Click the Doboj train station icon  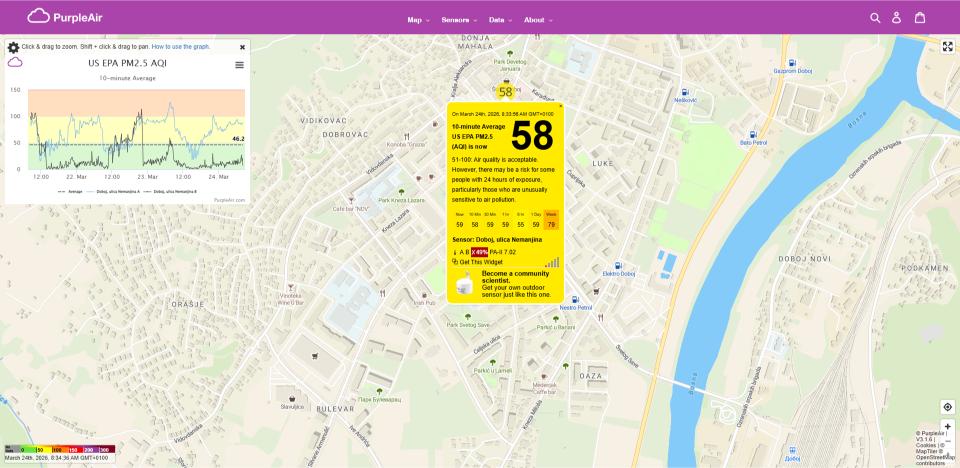[792, 450]
